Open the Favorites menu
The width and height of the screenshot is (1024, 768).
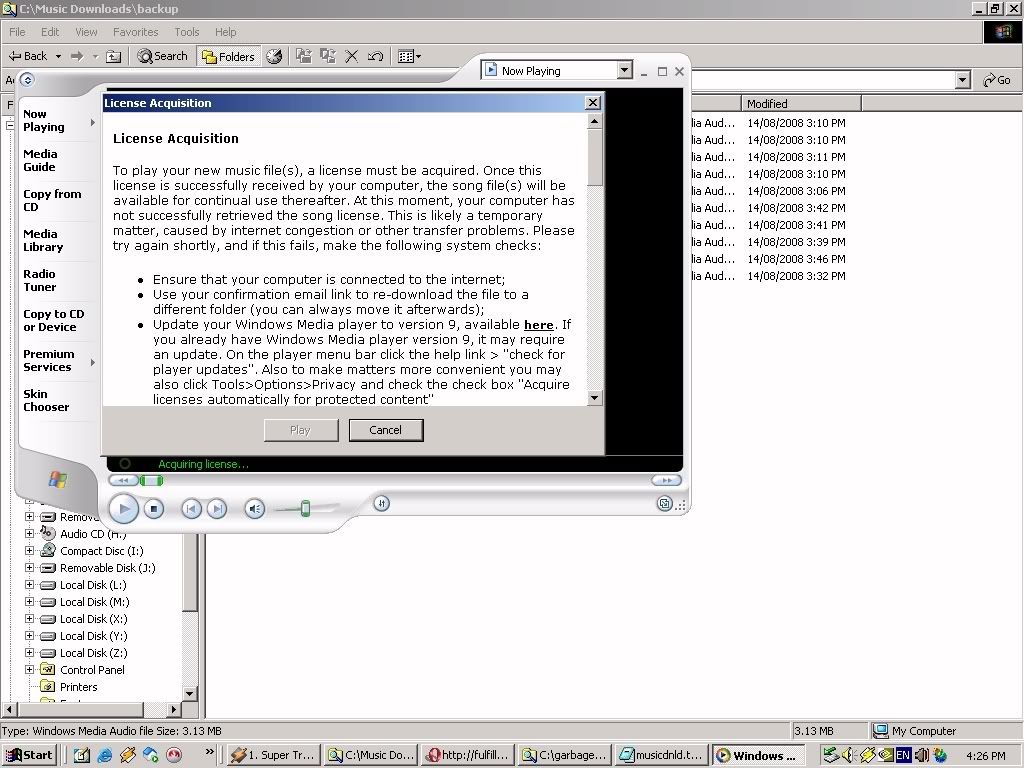click(x=135, y=32)
